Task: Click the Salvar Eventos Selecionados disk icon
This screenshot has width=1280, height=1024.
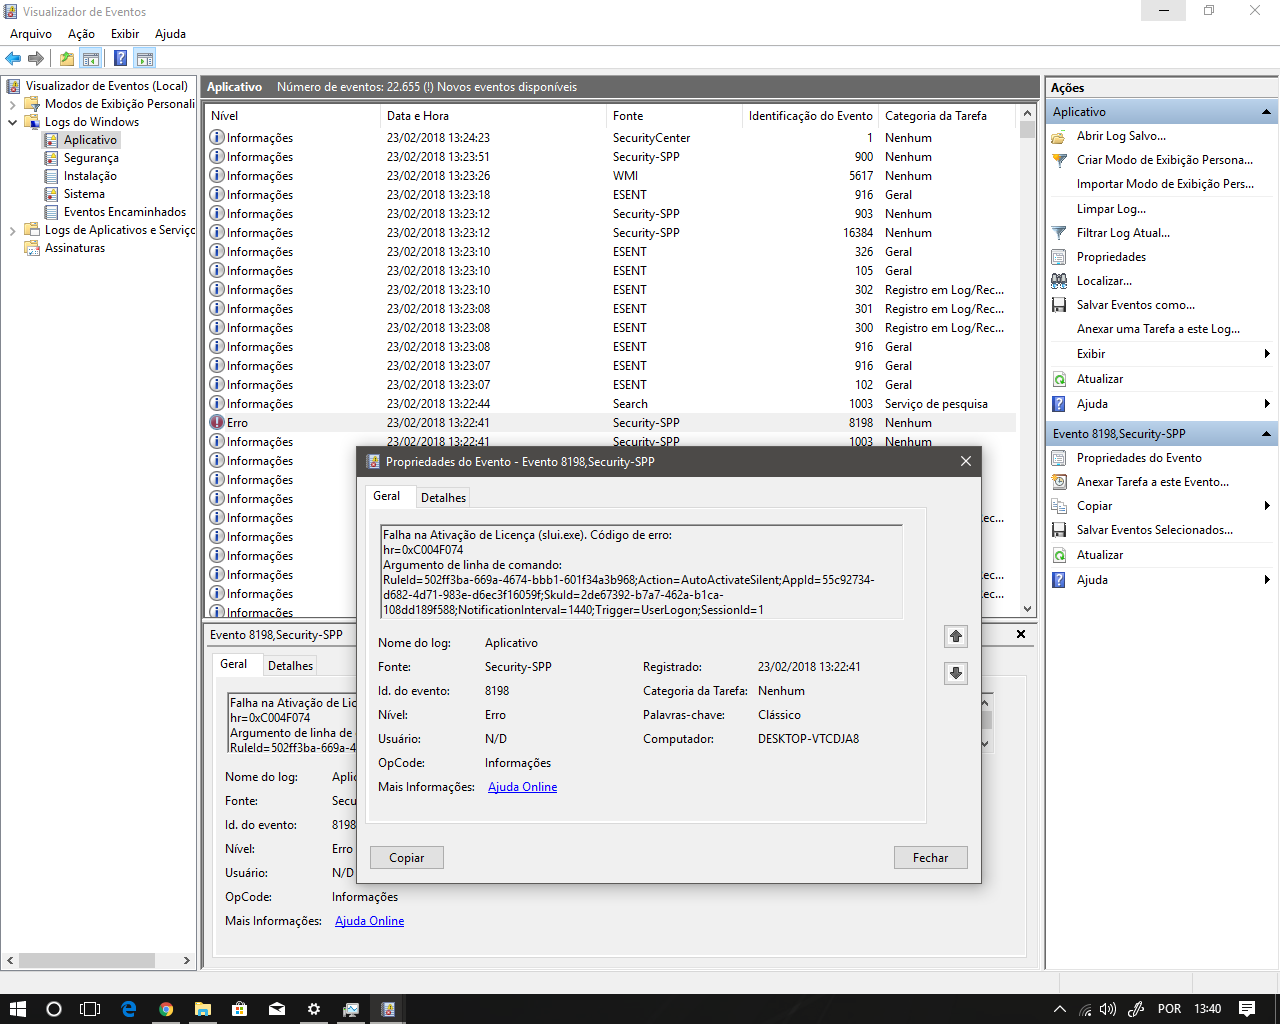Action: click(x=1059, y=530)
